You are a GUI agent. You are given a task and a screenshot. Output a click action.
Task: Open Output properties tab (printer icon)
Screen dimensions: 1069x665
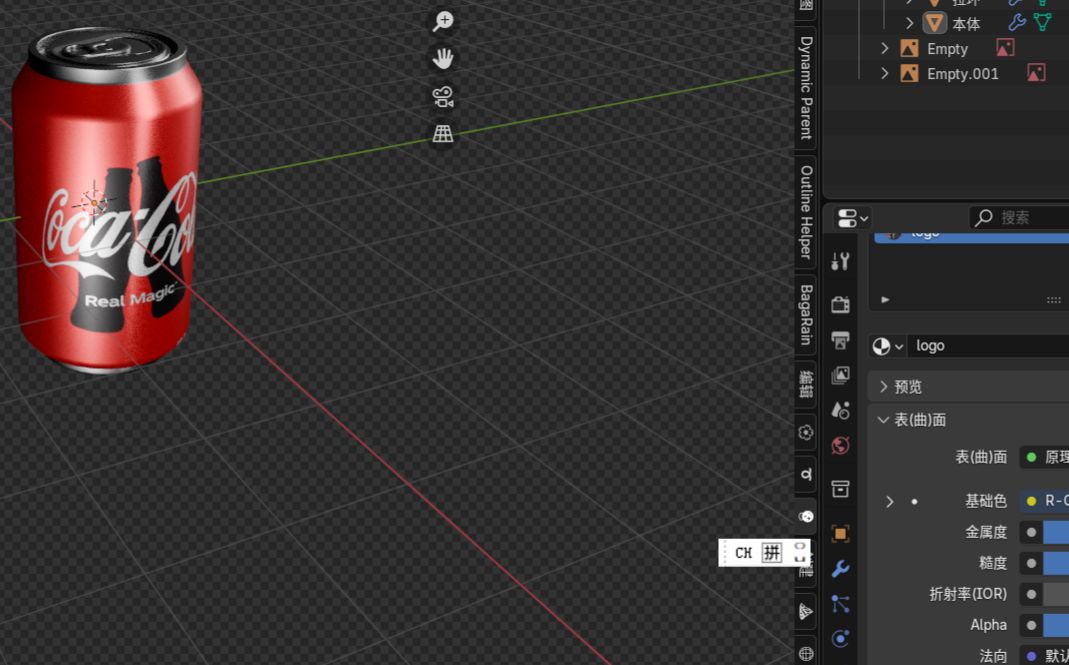point(840,340)
